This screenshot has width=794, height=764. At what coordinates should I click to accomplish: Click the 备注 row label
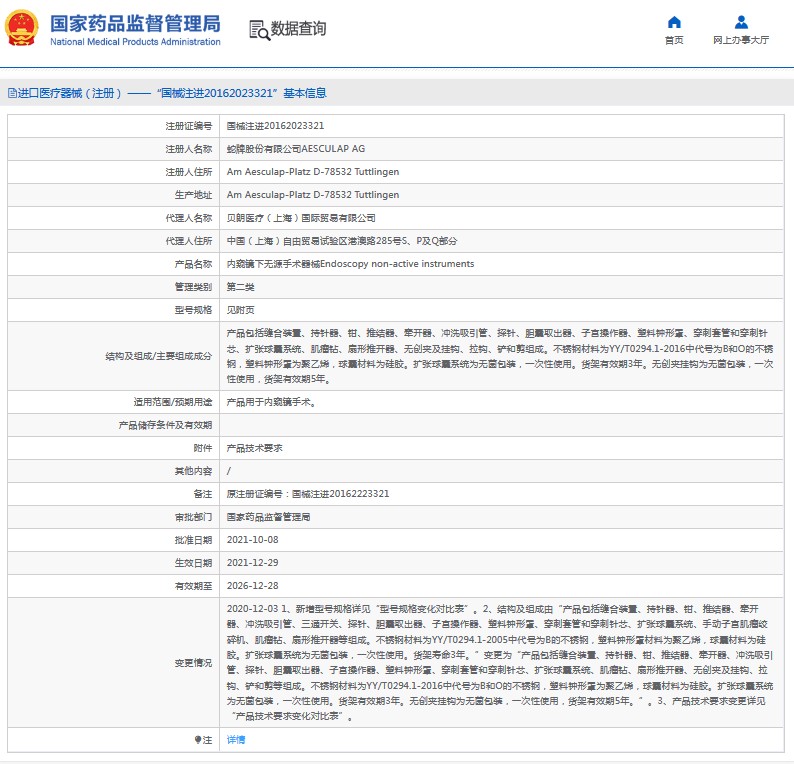pyautogui.click(x=203, y=494)
